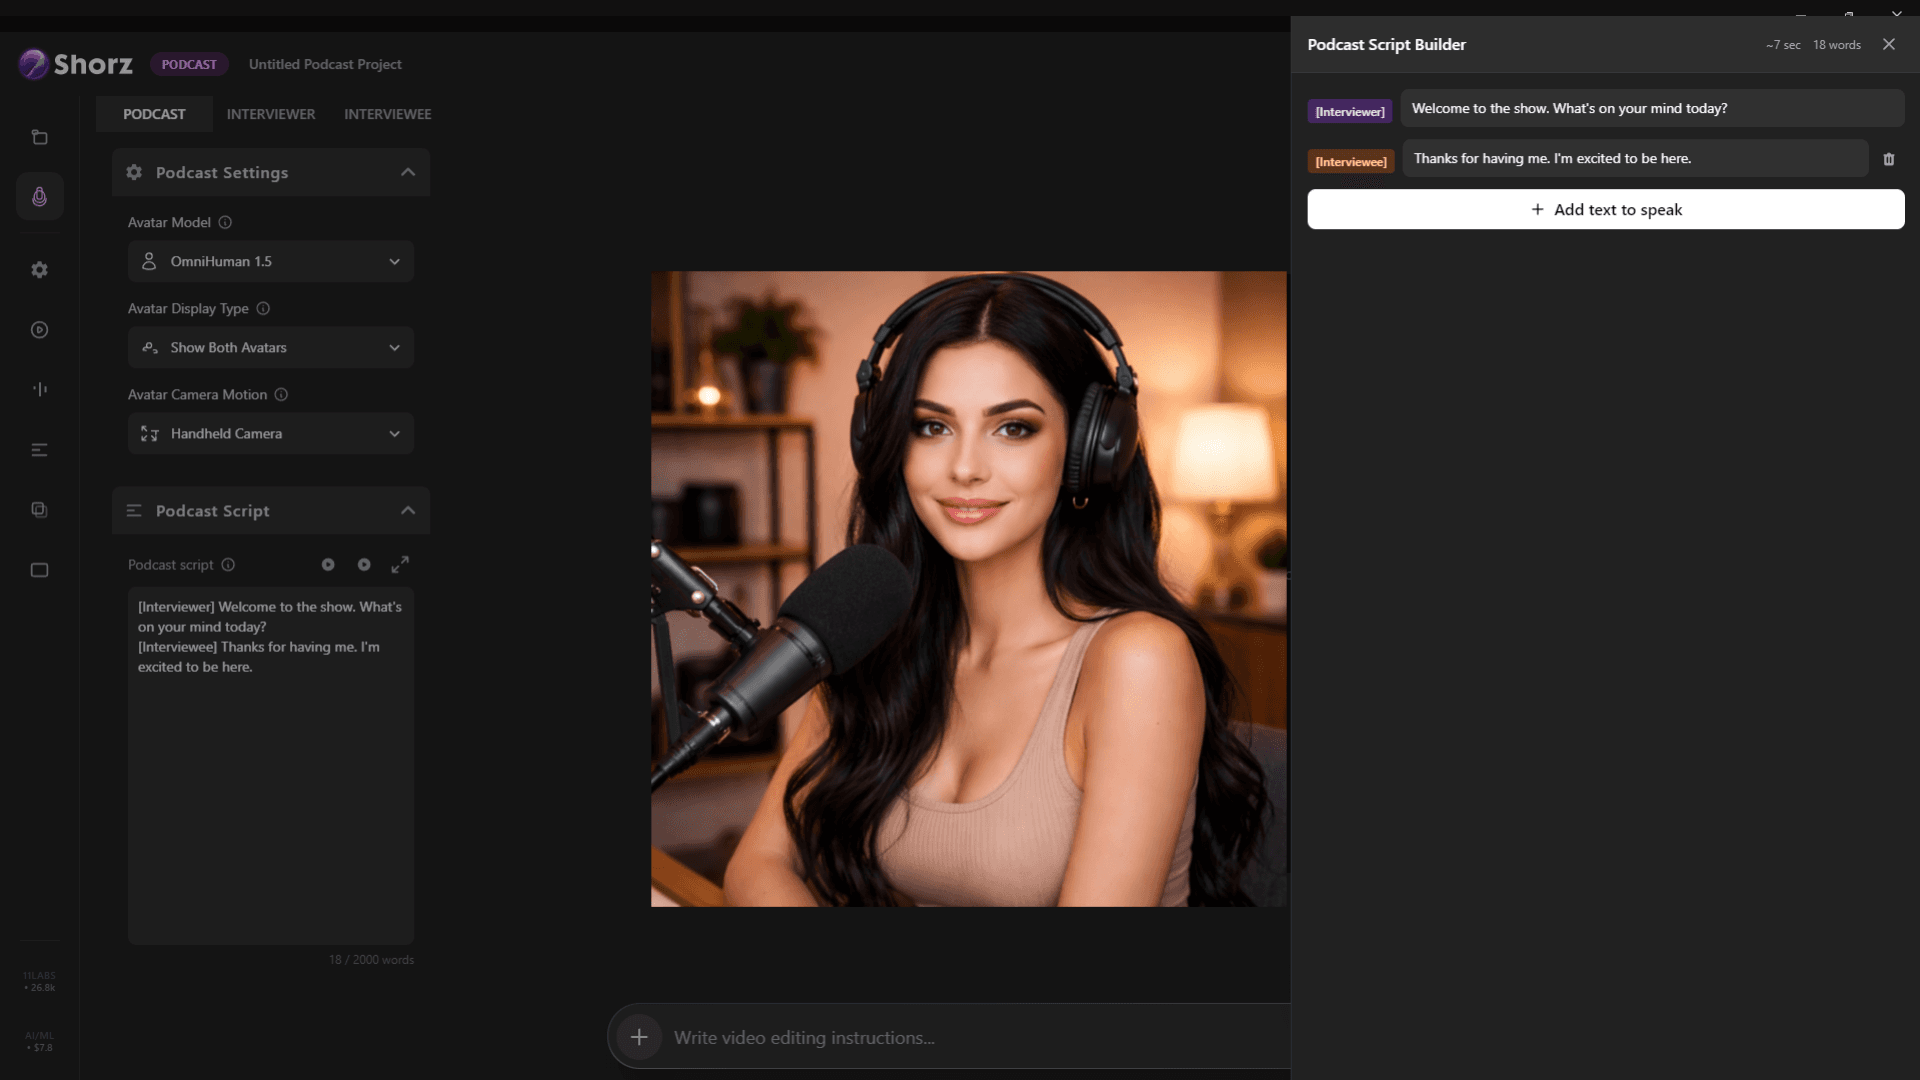Click the AI/ML balance indicator
Screen dimensions: 1920x1080
click(x=39, y=1041)
